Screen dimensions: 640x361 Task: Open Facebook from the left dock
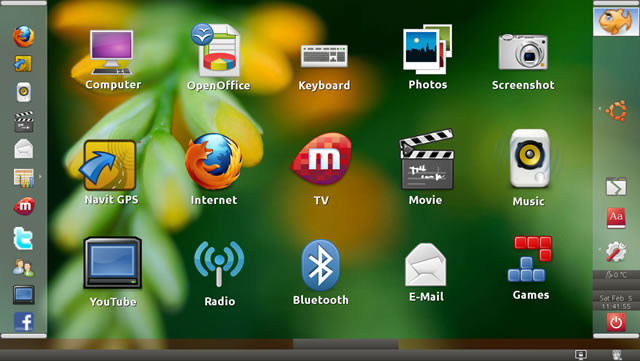[24, 322]
